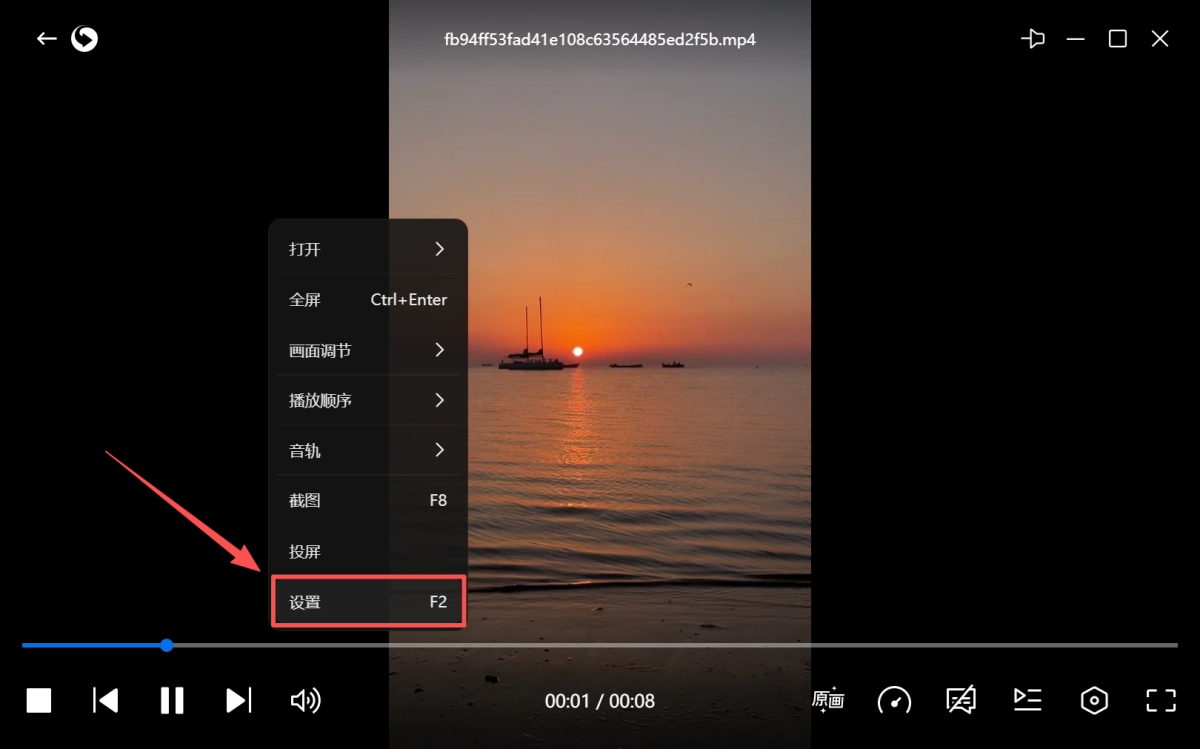
Task: Click the player logo icon
Action: pyautogui.click(x=85, y=39)
